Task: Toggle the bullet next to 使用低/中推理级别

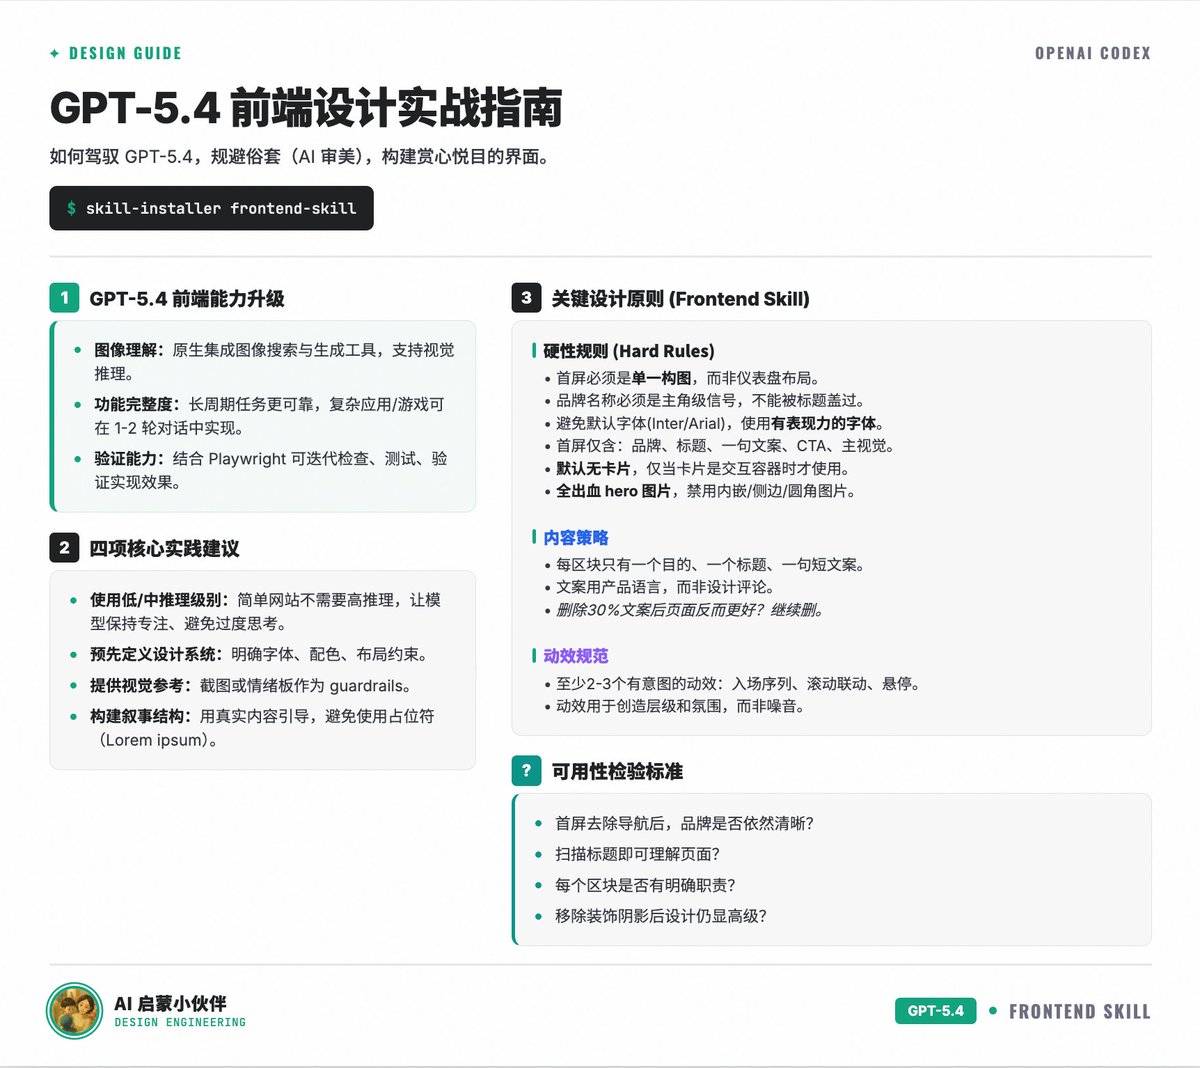Action: pos(72,600)
